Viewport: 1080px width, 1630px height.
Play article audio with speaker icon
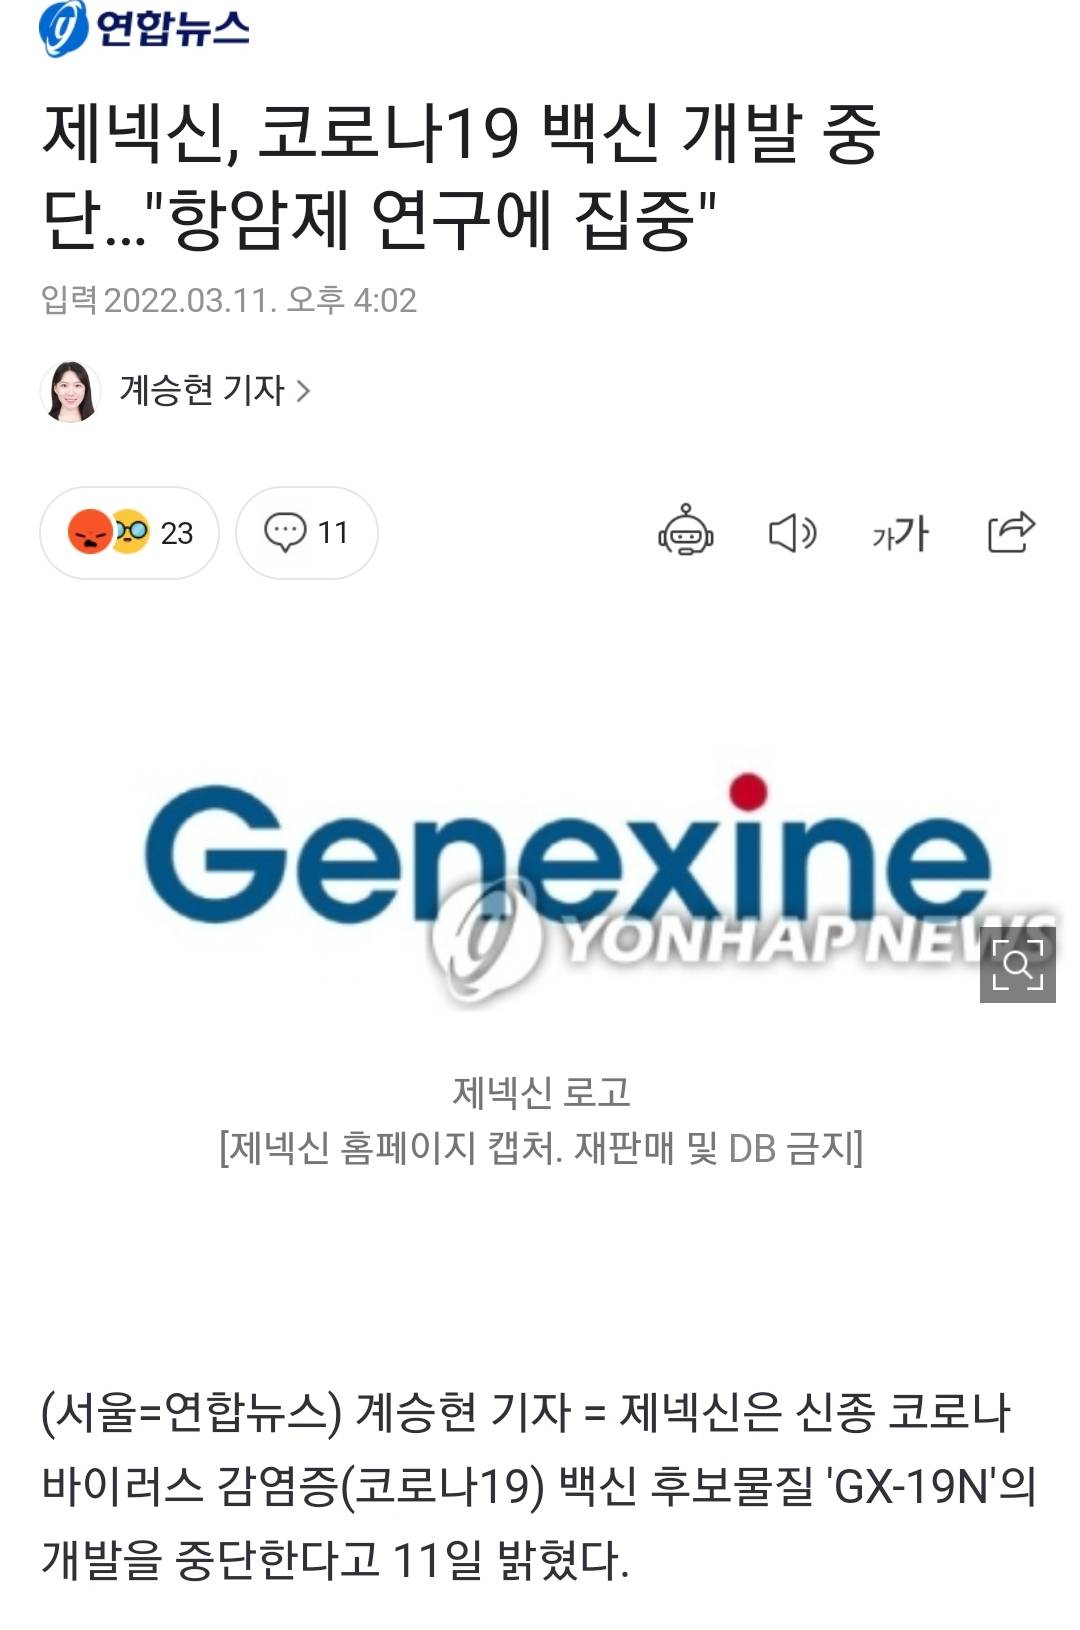point(792,533)
